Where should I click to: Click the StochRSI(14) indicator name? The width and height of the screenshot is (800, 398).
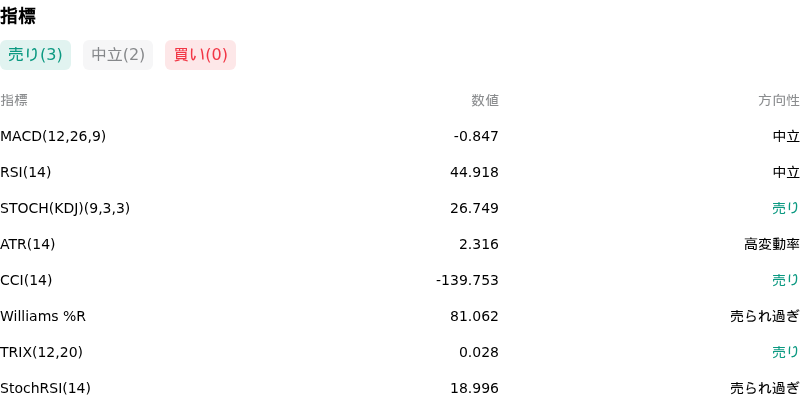[x=45, y=388]
